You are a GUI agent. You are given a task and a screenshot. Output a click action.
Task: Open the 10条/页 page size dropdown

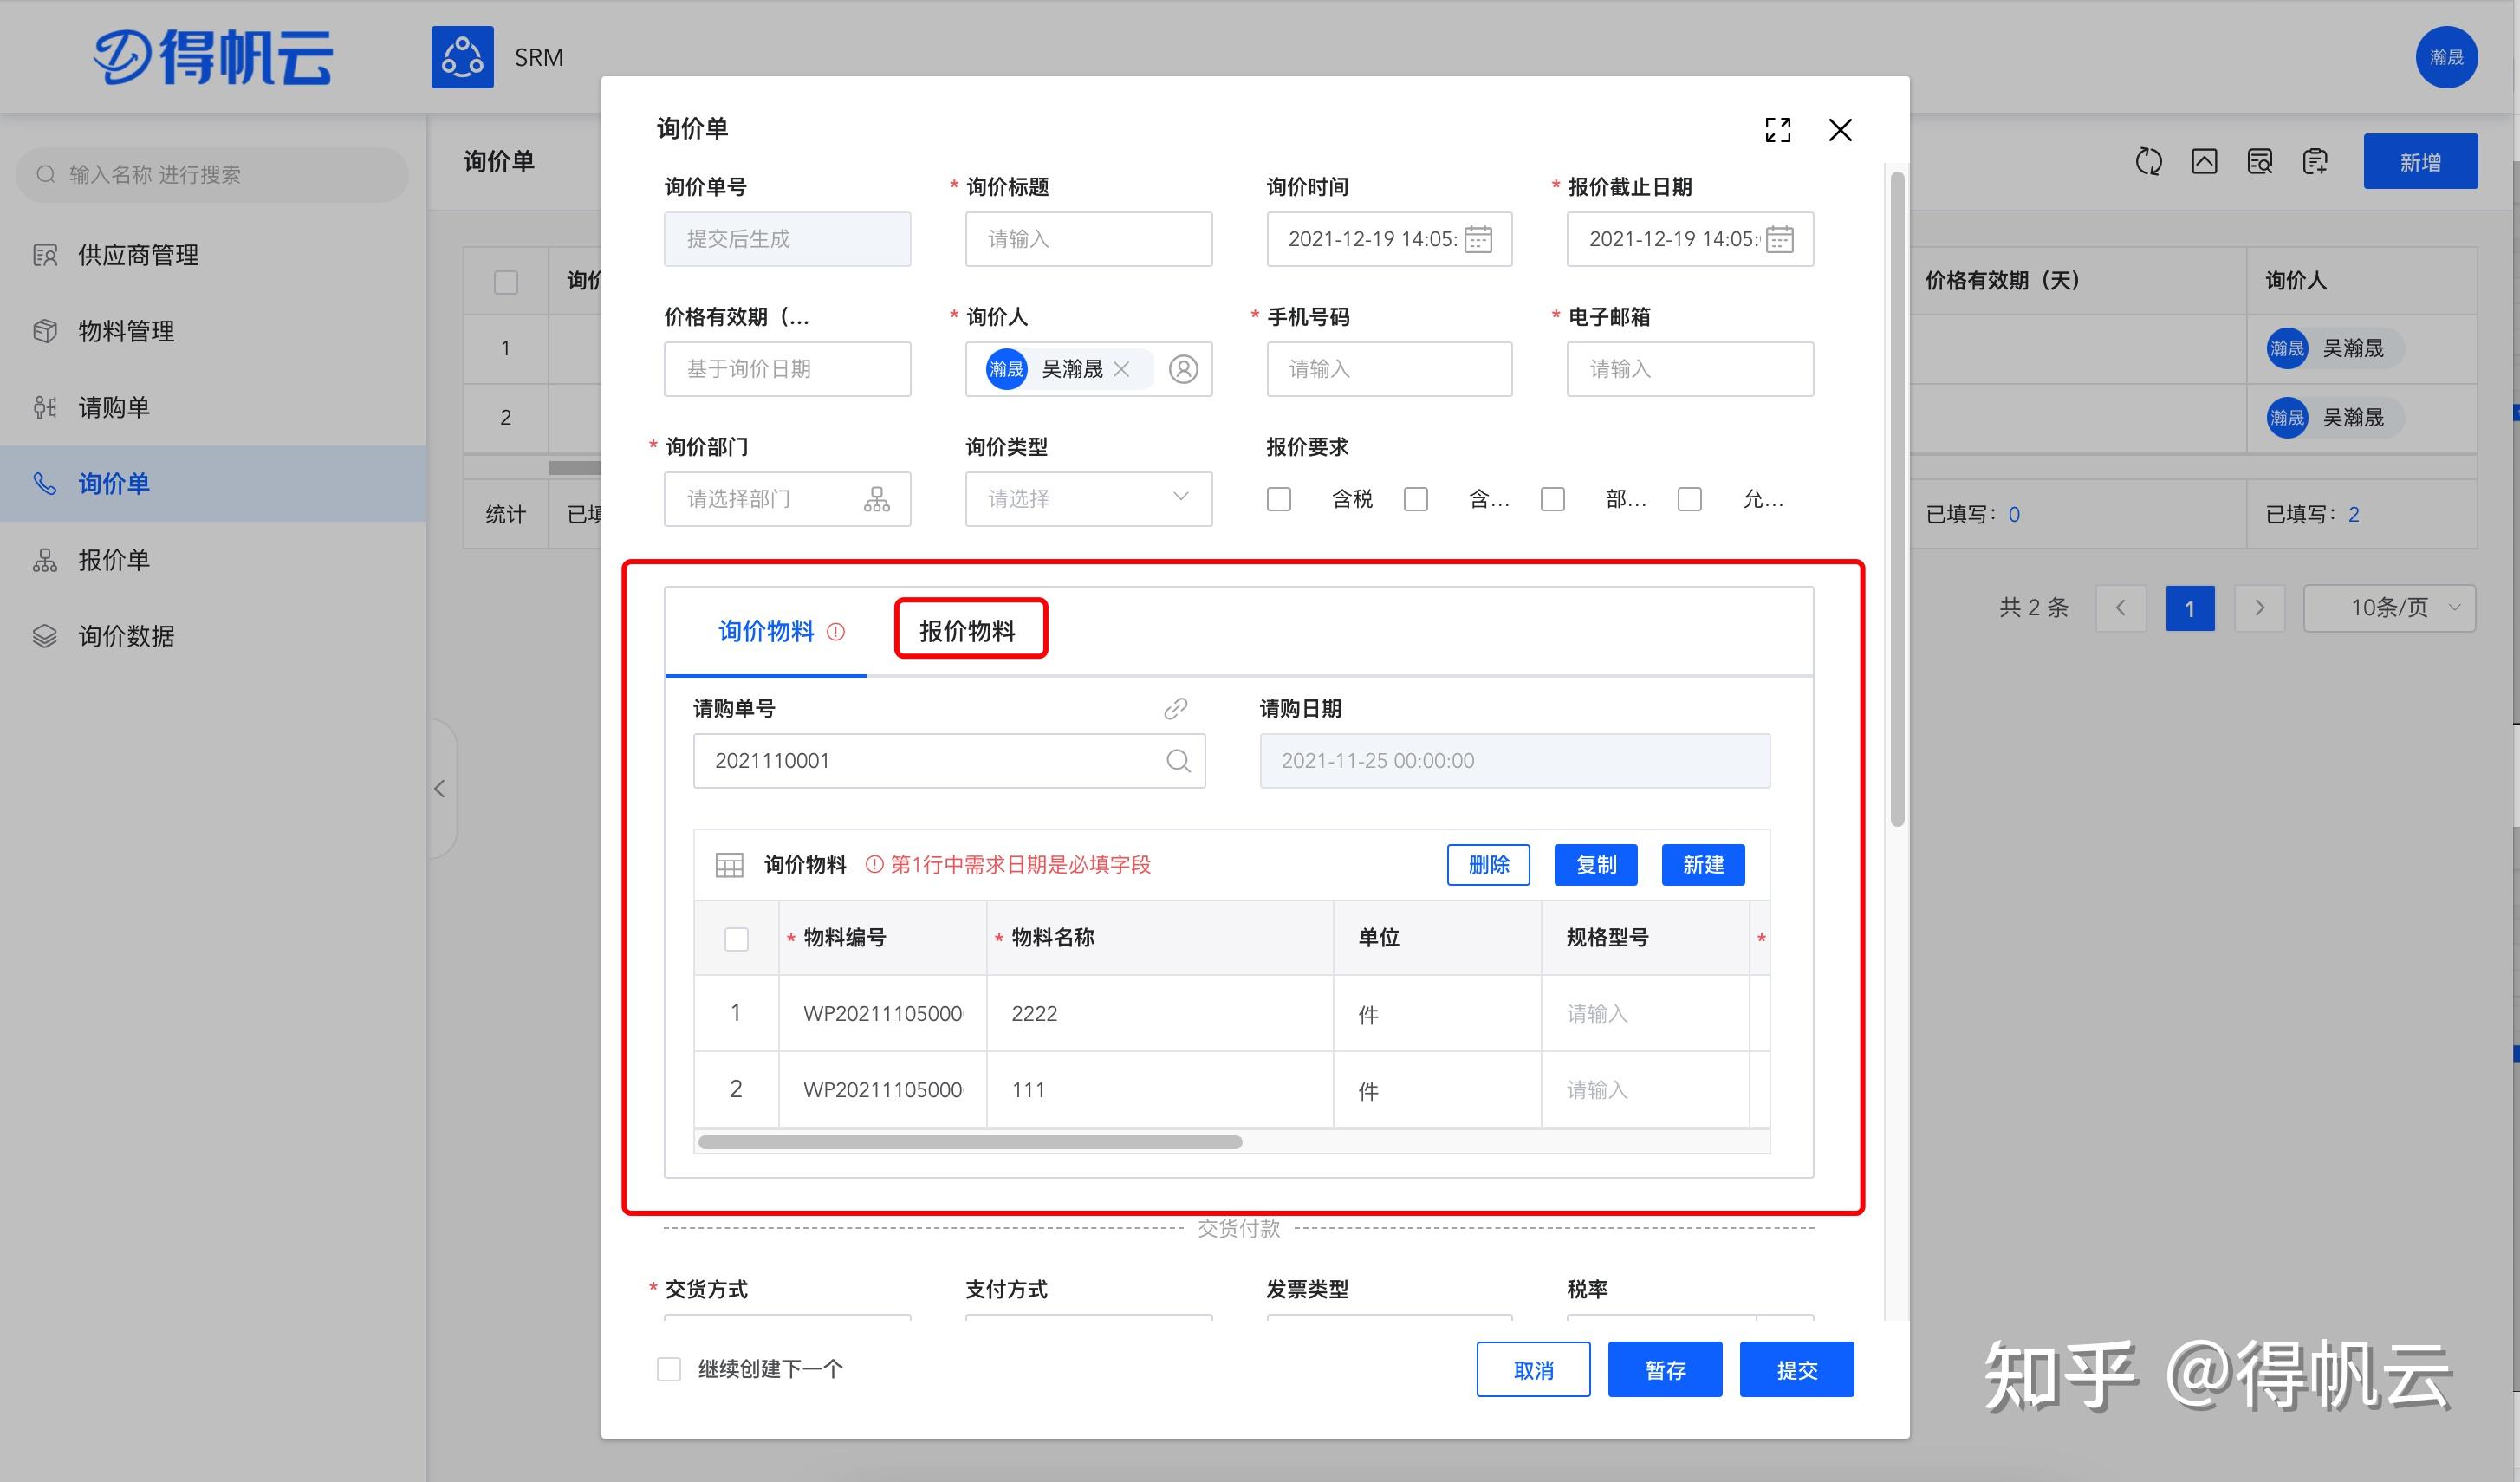(x=2390, y=607)
